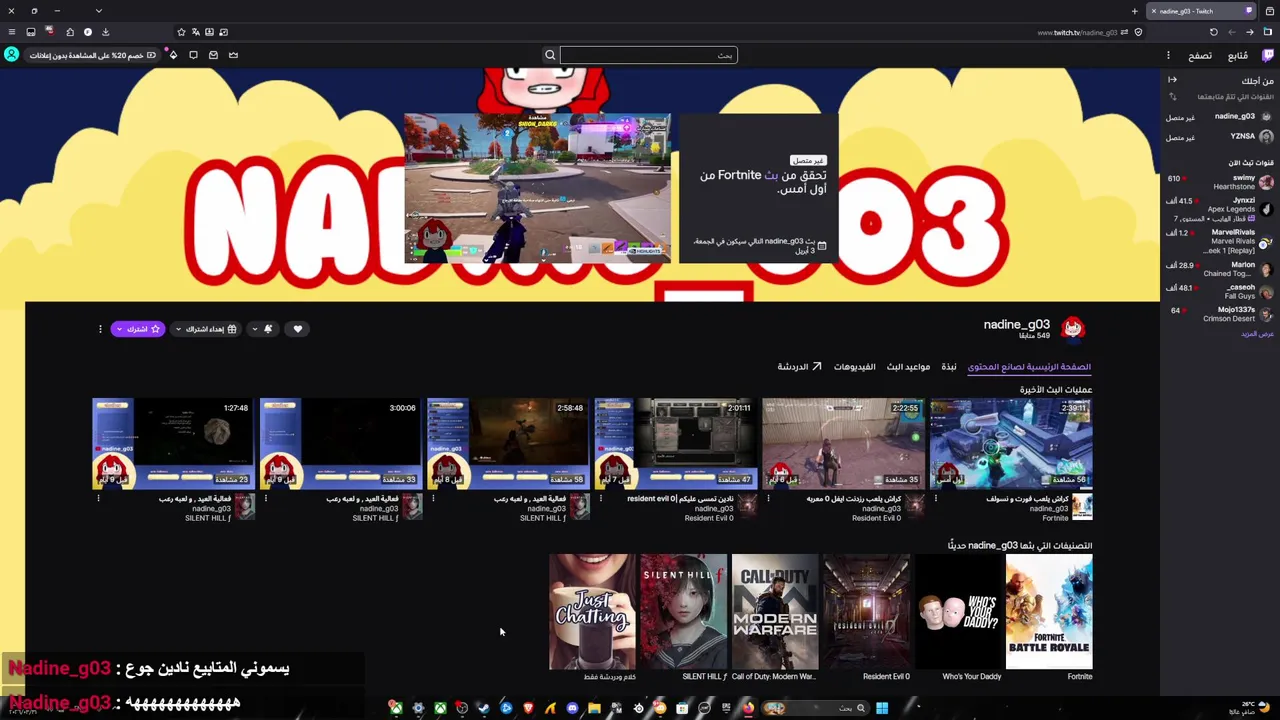Open the 2:39:11 Fortnite broadcast thumbnail
Viewport: 1280px width, 720px height.
1010,444
